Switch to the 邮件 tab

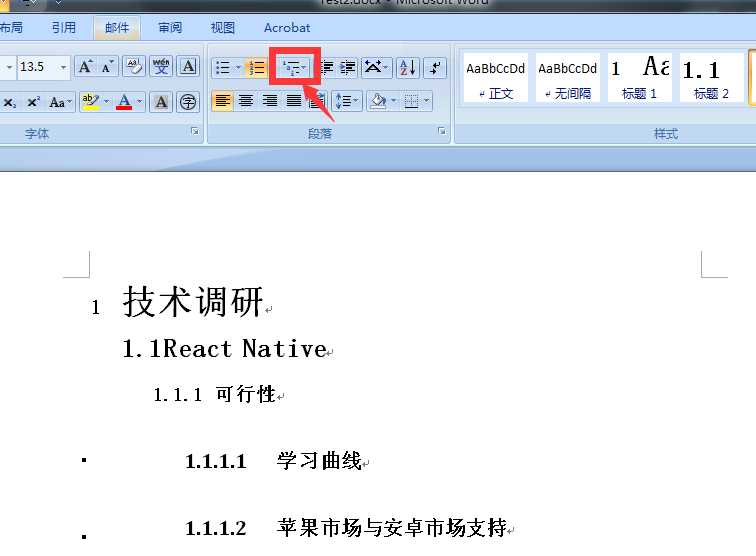117,27
